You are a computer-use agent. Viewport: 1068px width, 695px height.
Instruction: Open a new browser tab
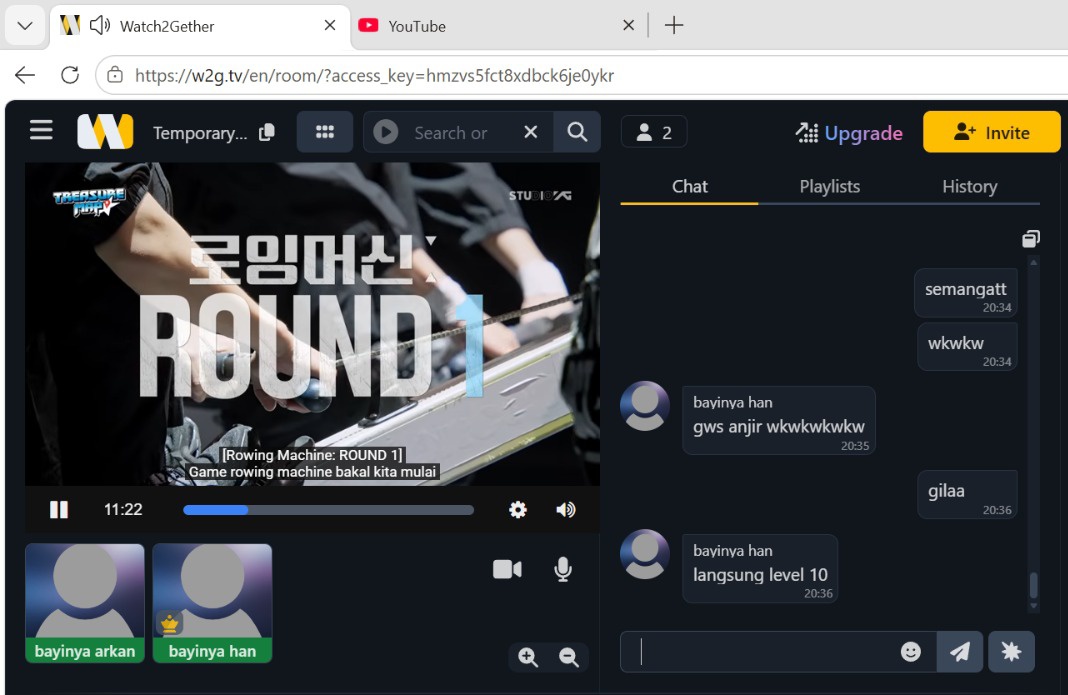(674, 25)
